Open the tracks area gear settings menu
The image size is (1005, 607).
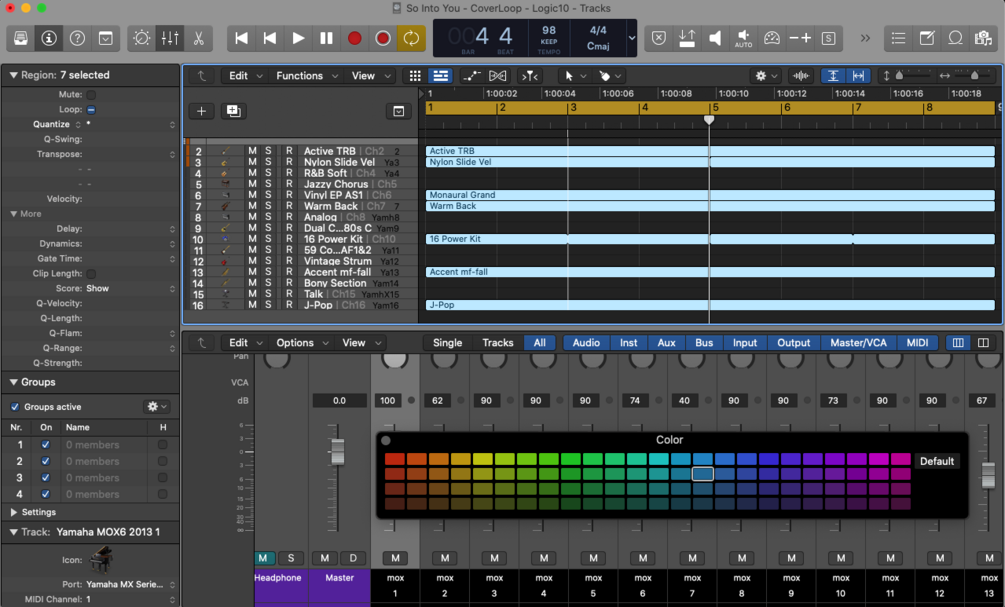[x=766, y=76]
